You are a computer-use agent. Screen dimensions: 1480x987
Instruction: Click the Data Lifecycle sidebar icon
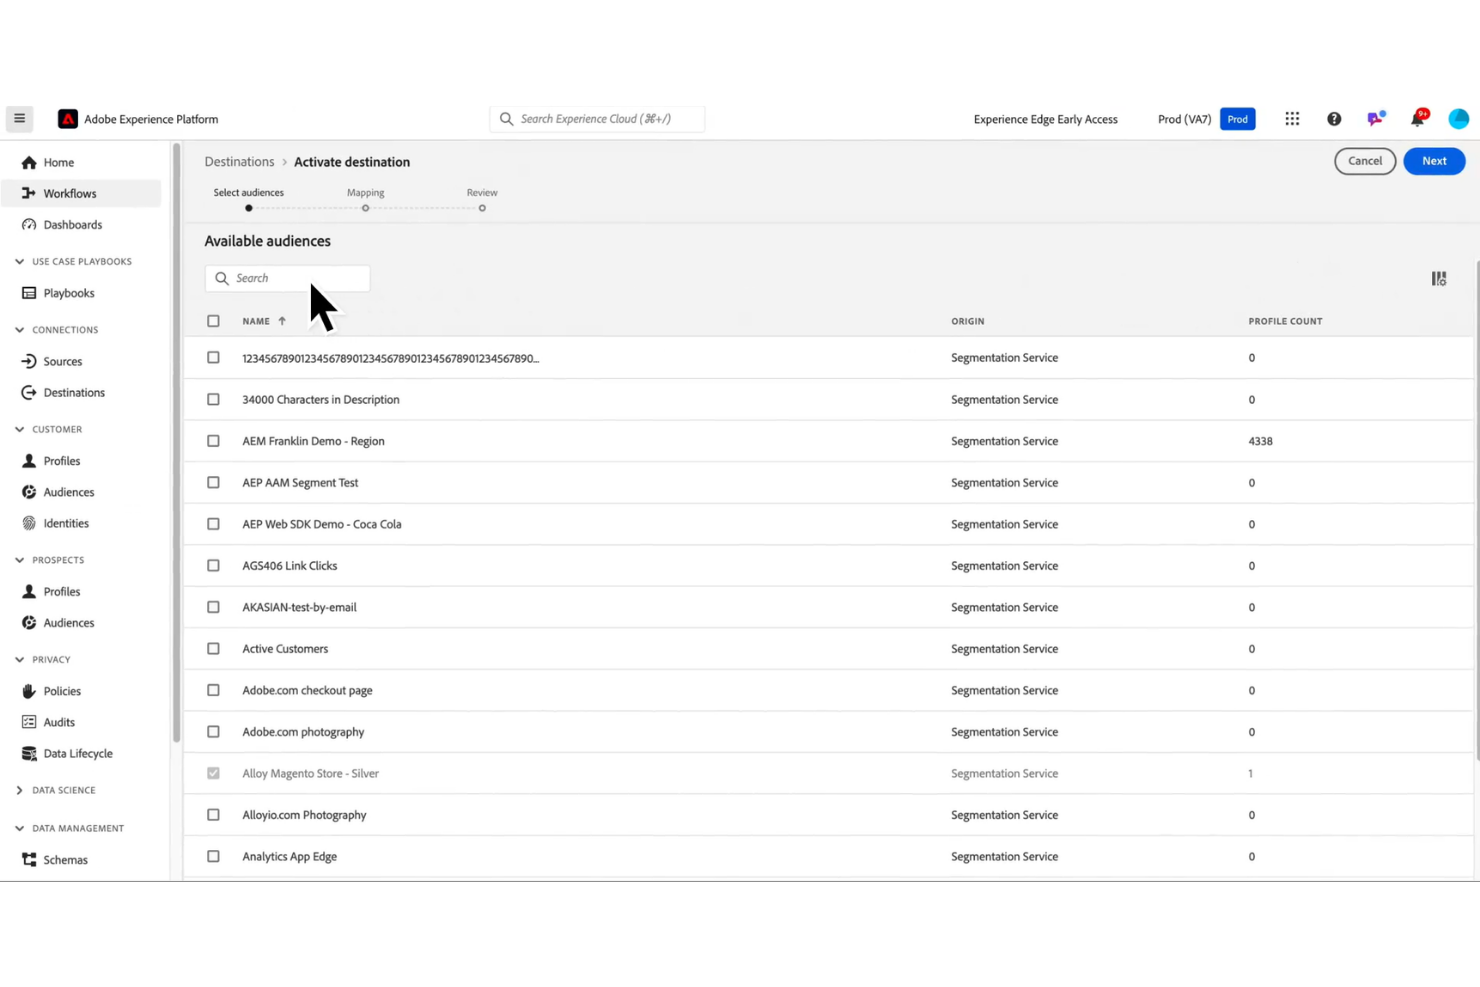(x=28, y=753)
